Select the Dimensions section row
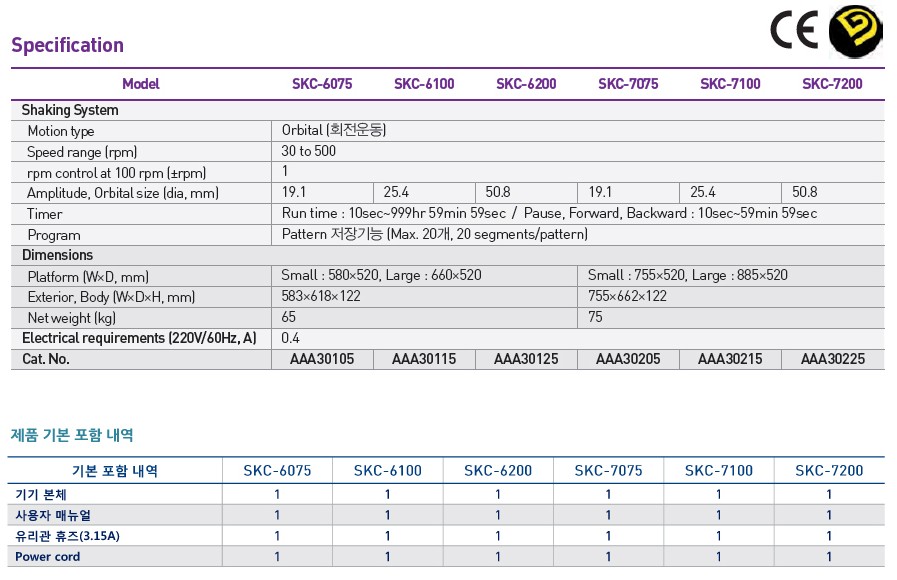This screenshot has width=897, height=580. pyautogui.click(x=448, y=255)
